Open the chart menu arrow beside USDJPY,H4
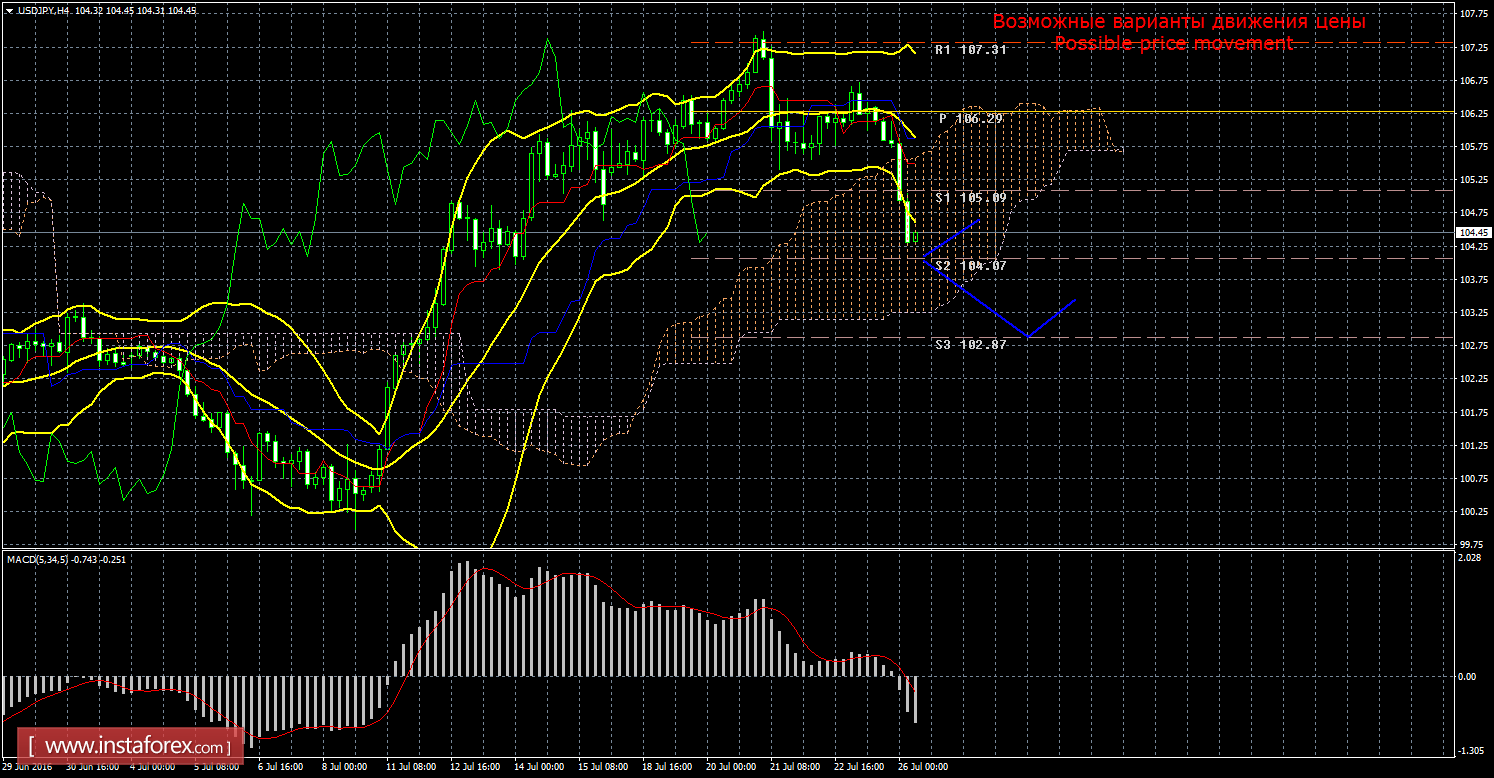The image size is (1494, 778). click(9, 9)
